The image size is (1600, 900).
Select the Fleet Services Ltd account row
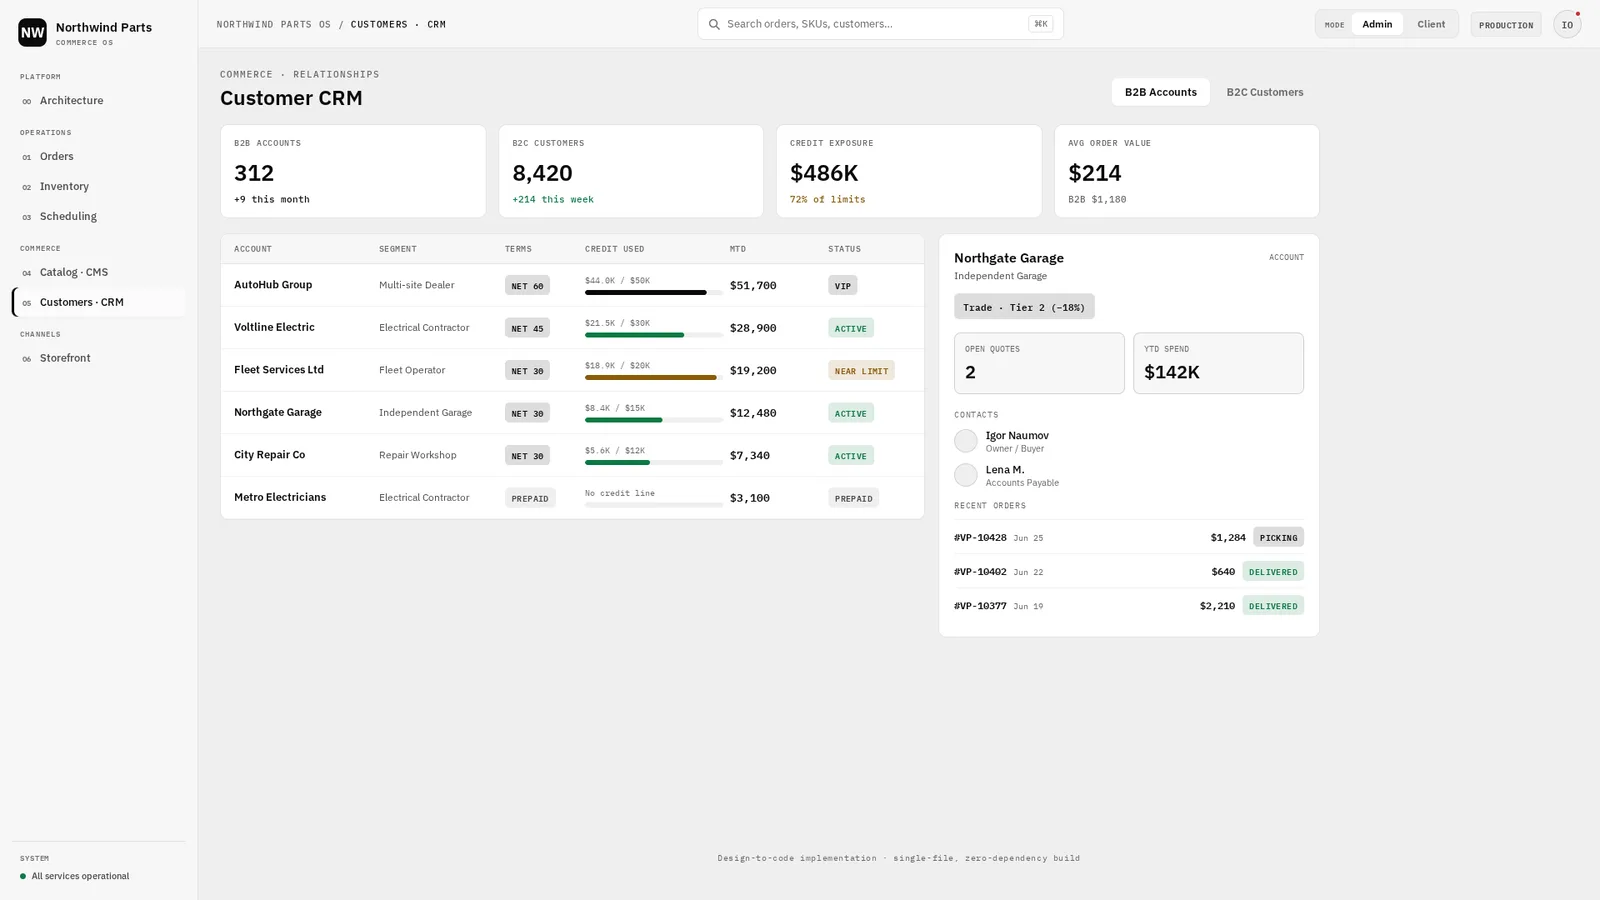572,370
